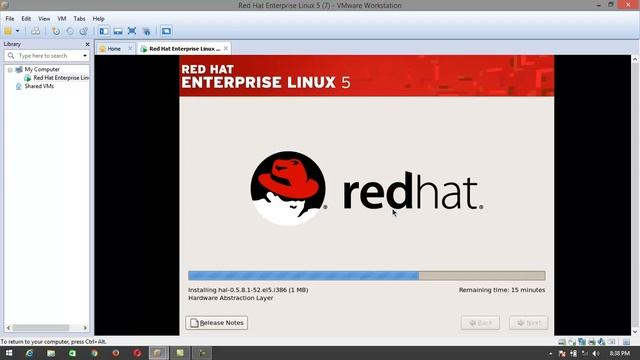Click the Next button in installer

(x=529, y=323)
